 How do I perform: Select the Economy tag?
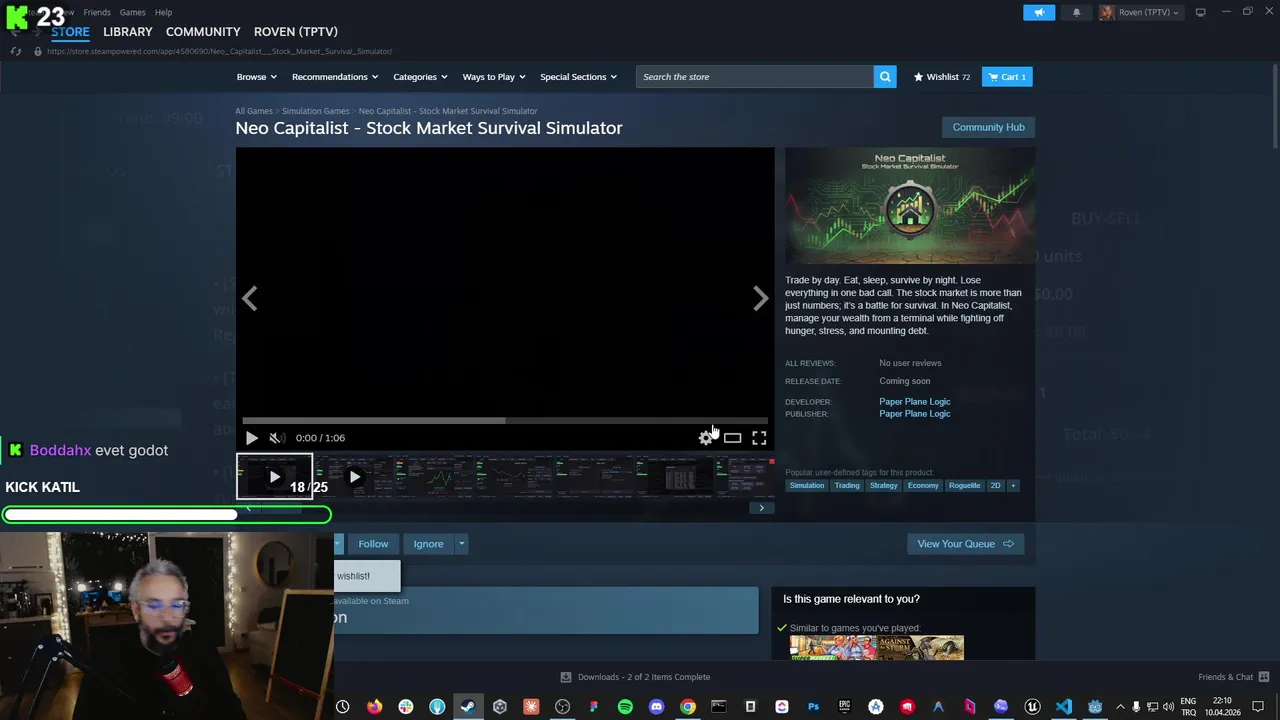[x=923, y=486]
